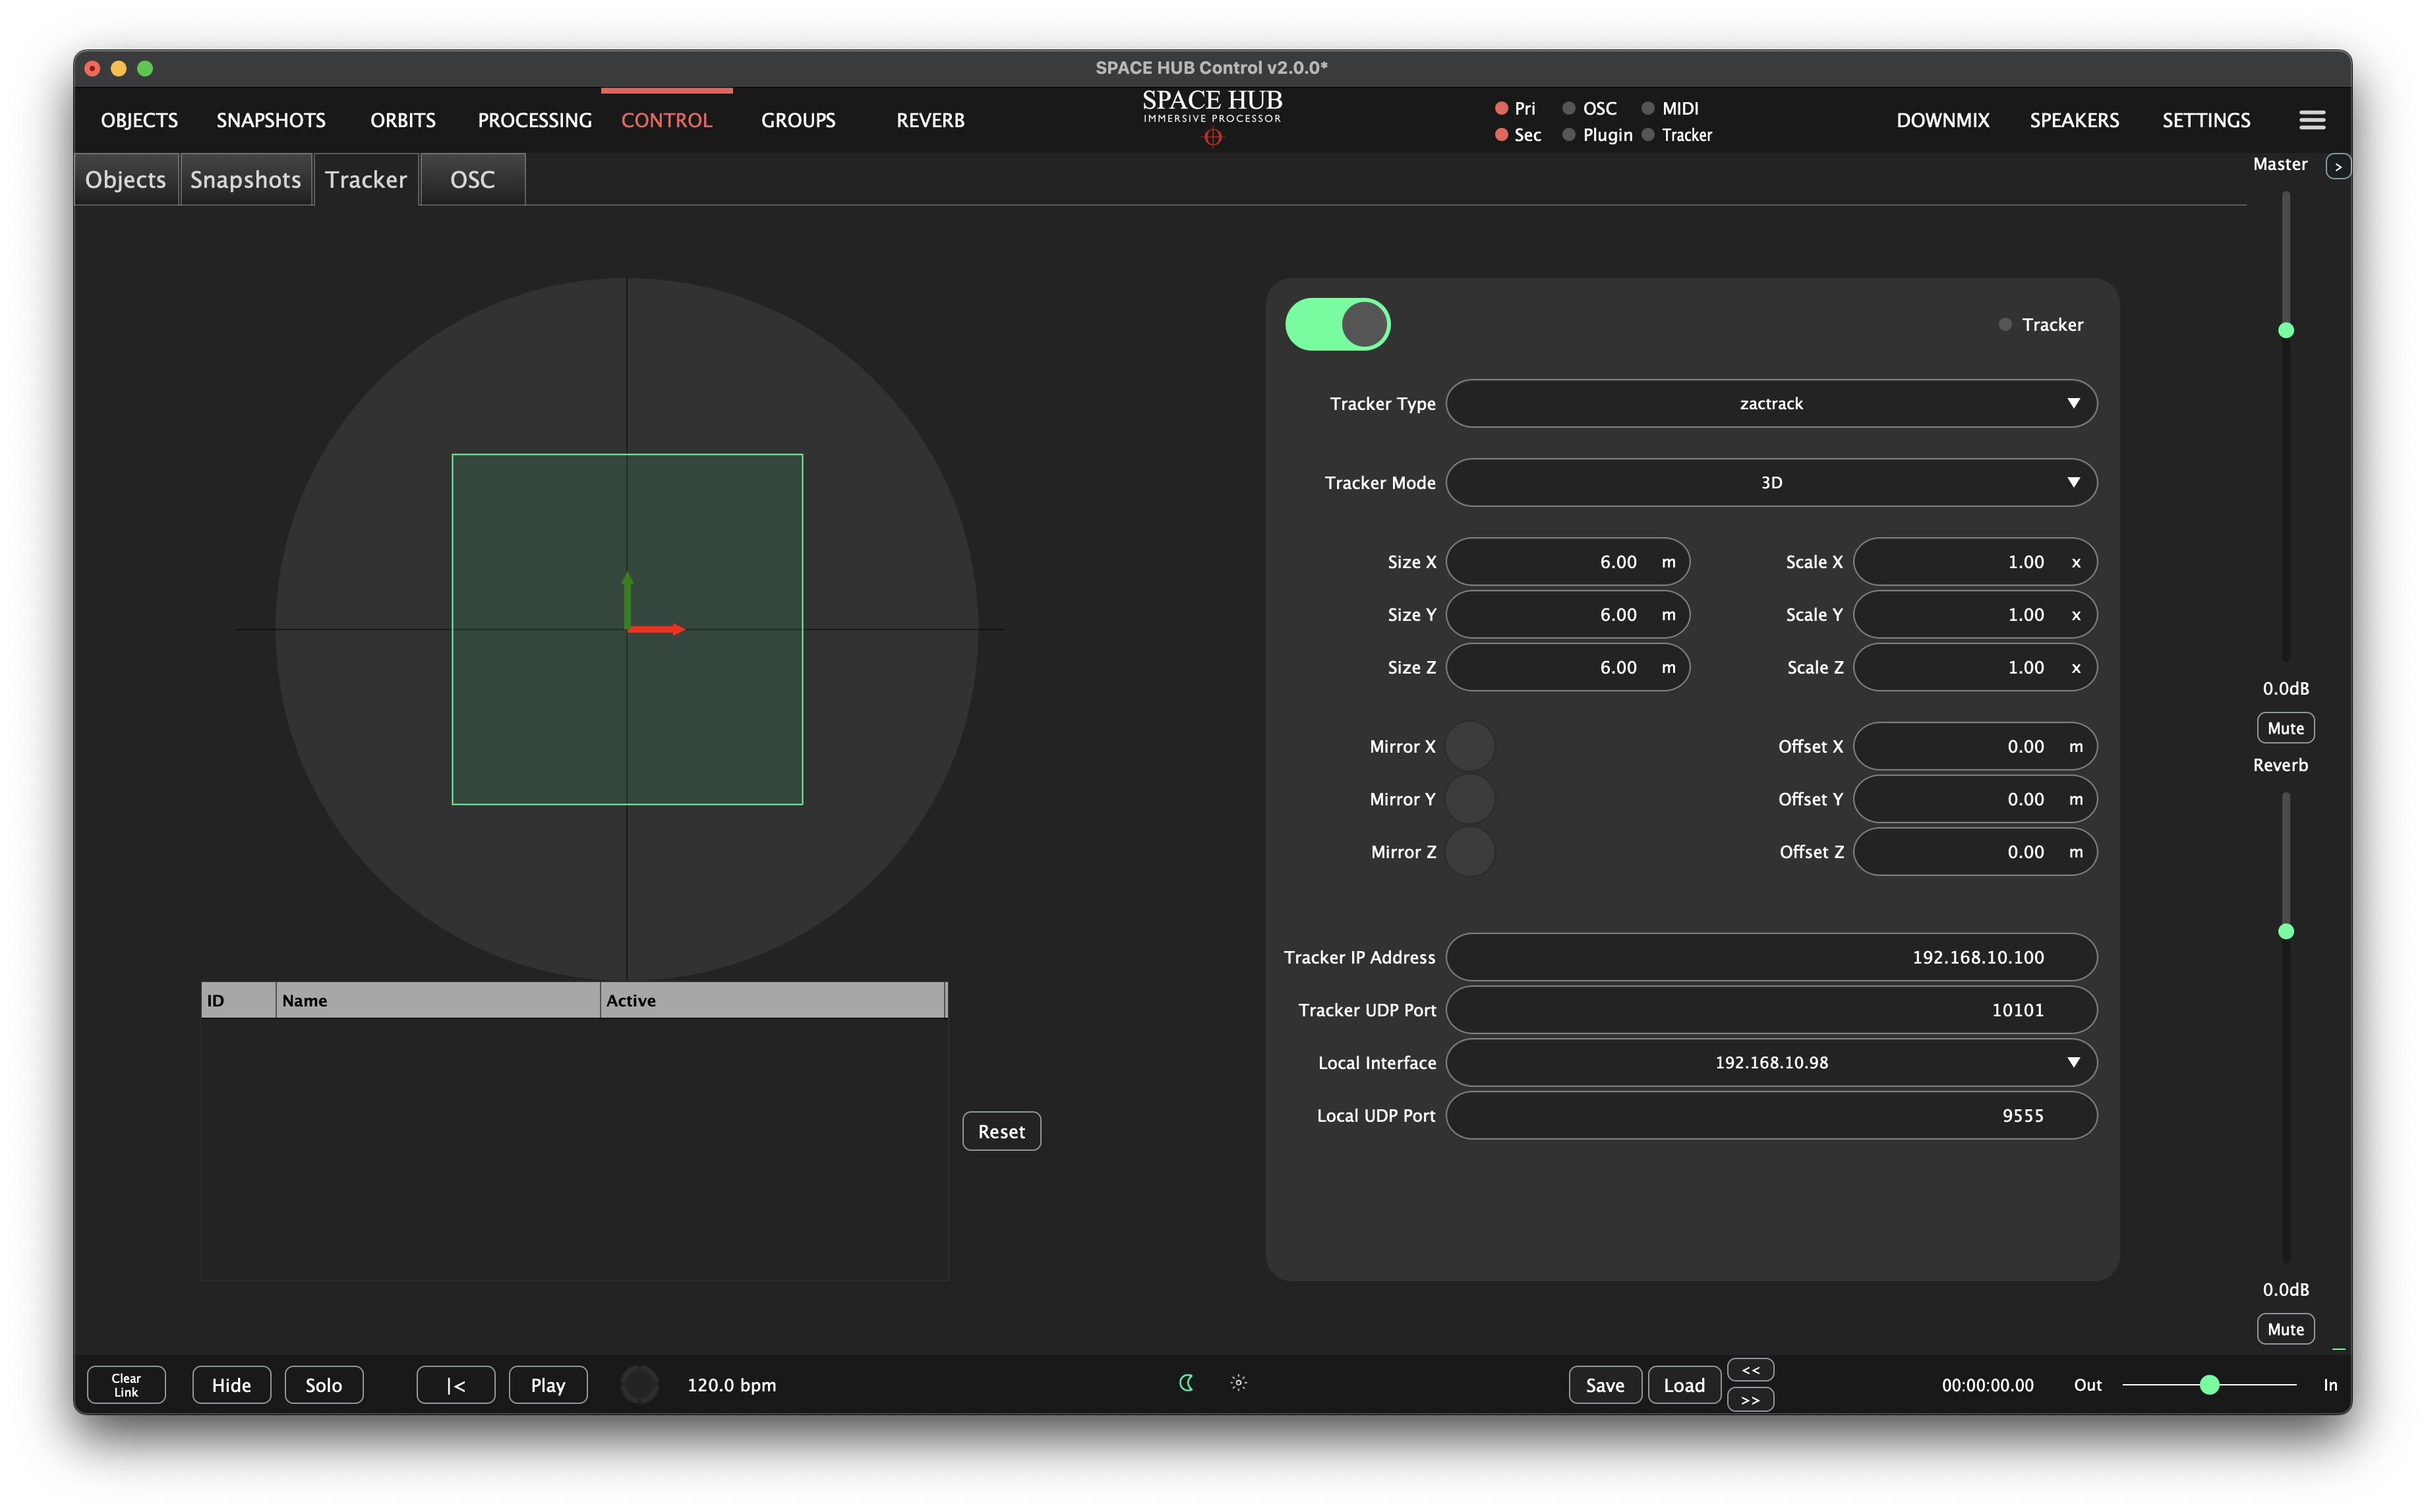This screenshot has width=2426, height=1512.
Task: Click the << previous snapshot button
Action: (x=1750, y=1370)
